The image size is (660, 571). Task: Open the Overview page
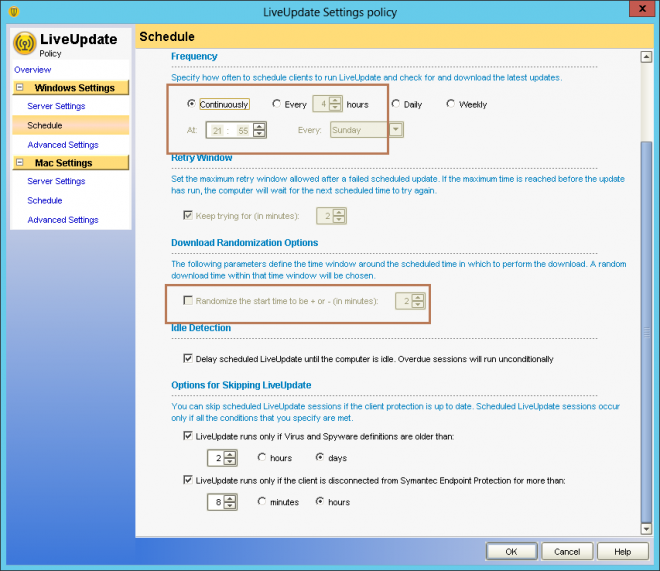coord(32,69)
